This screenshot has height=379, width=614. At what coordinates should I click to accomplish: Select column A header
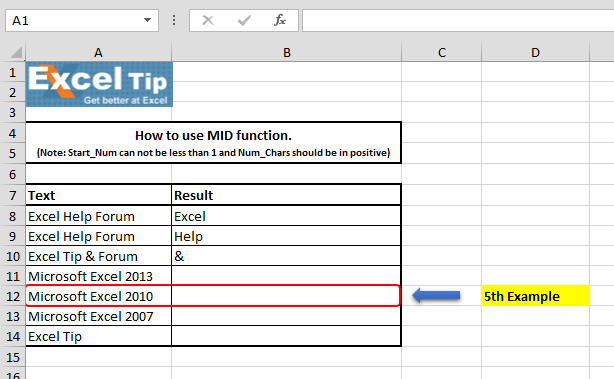98,52
